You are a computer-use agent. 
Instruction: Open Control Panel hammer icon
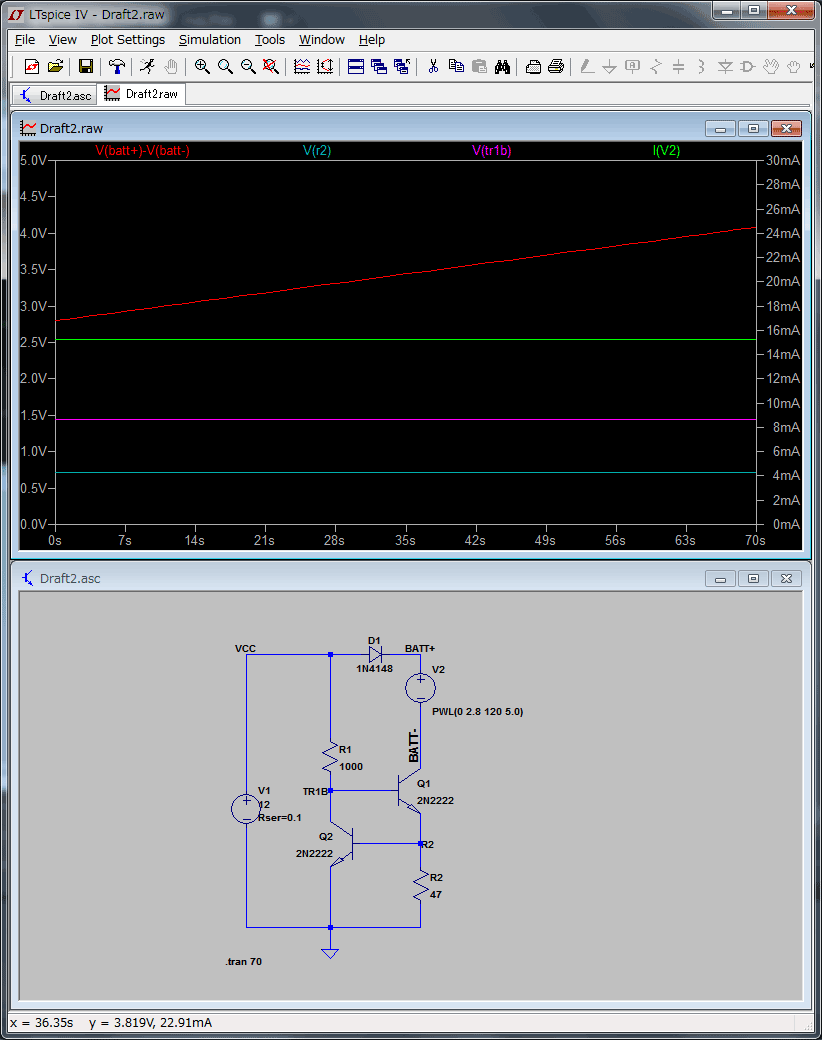pyautogui.click(x=117, y=66)
